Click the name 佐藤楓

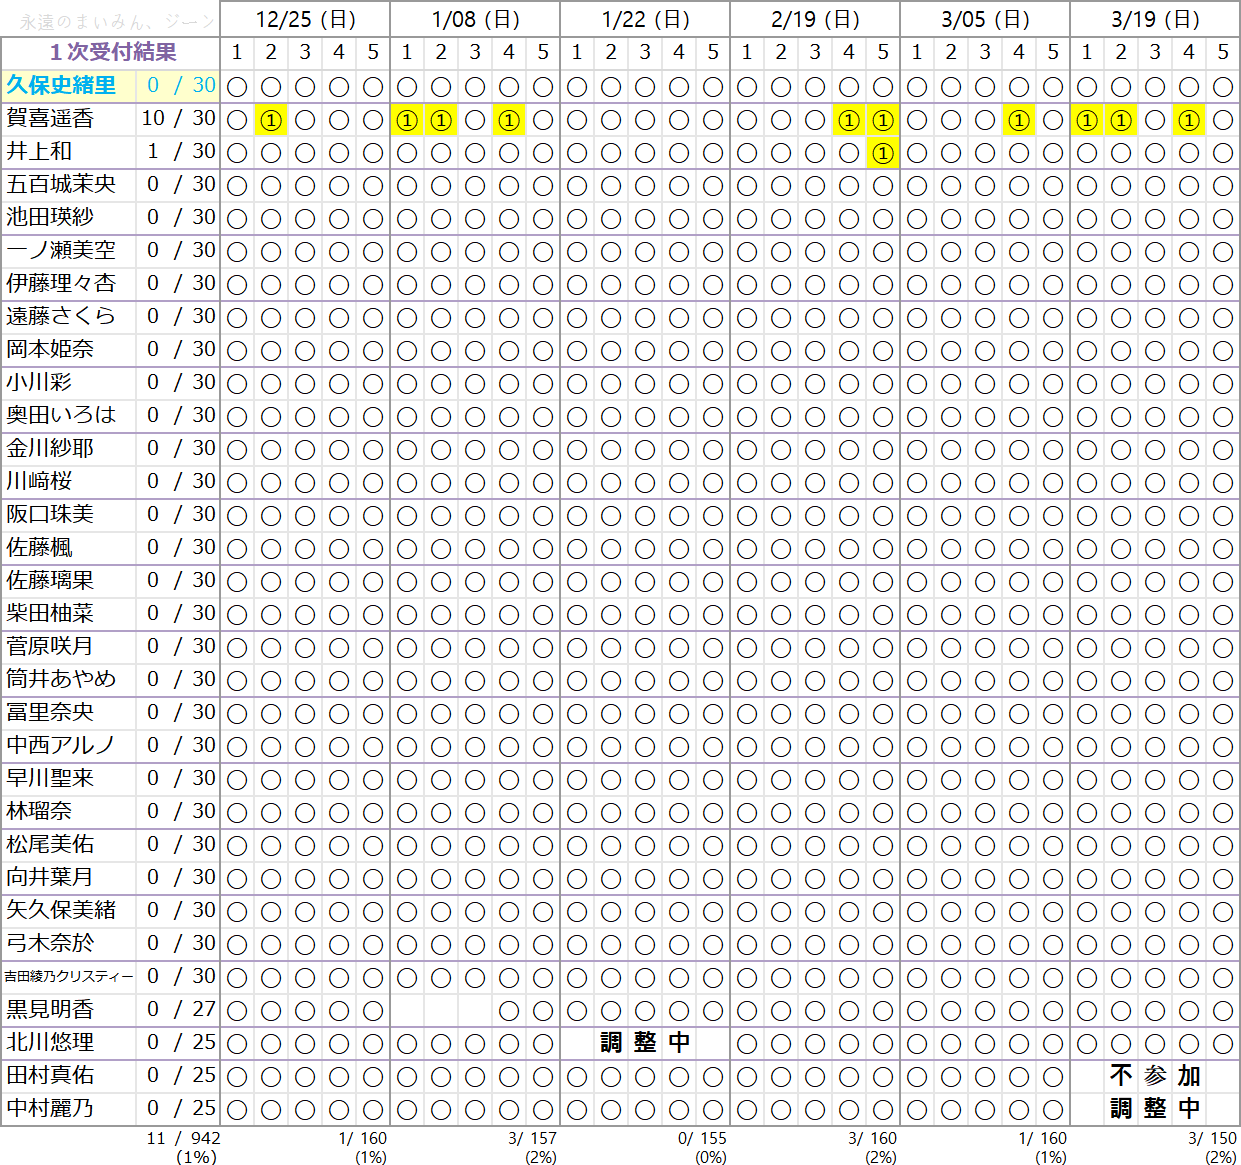pos(39,547)
